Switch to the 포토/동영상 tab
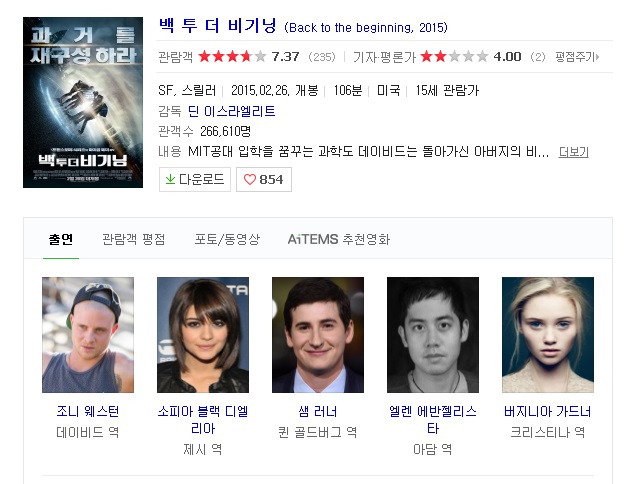632x484 pixels. [227, 239]
